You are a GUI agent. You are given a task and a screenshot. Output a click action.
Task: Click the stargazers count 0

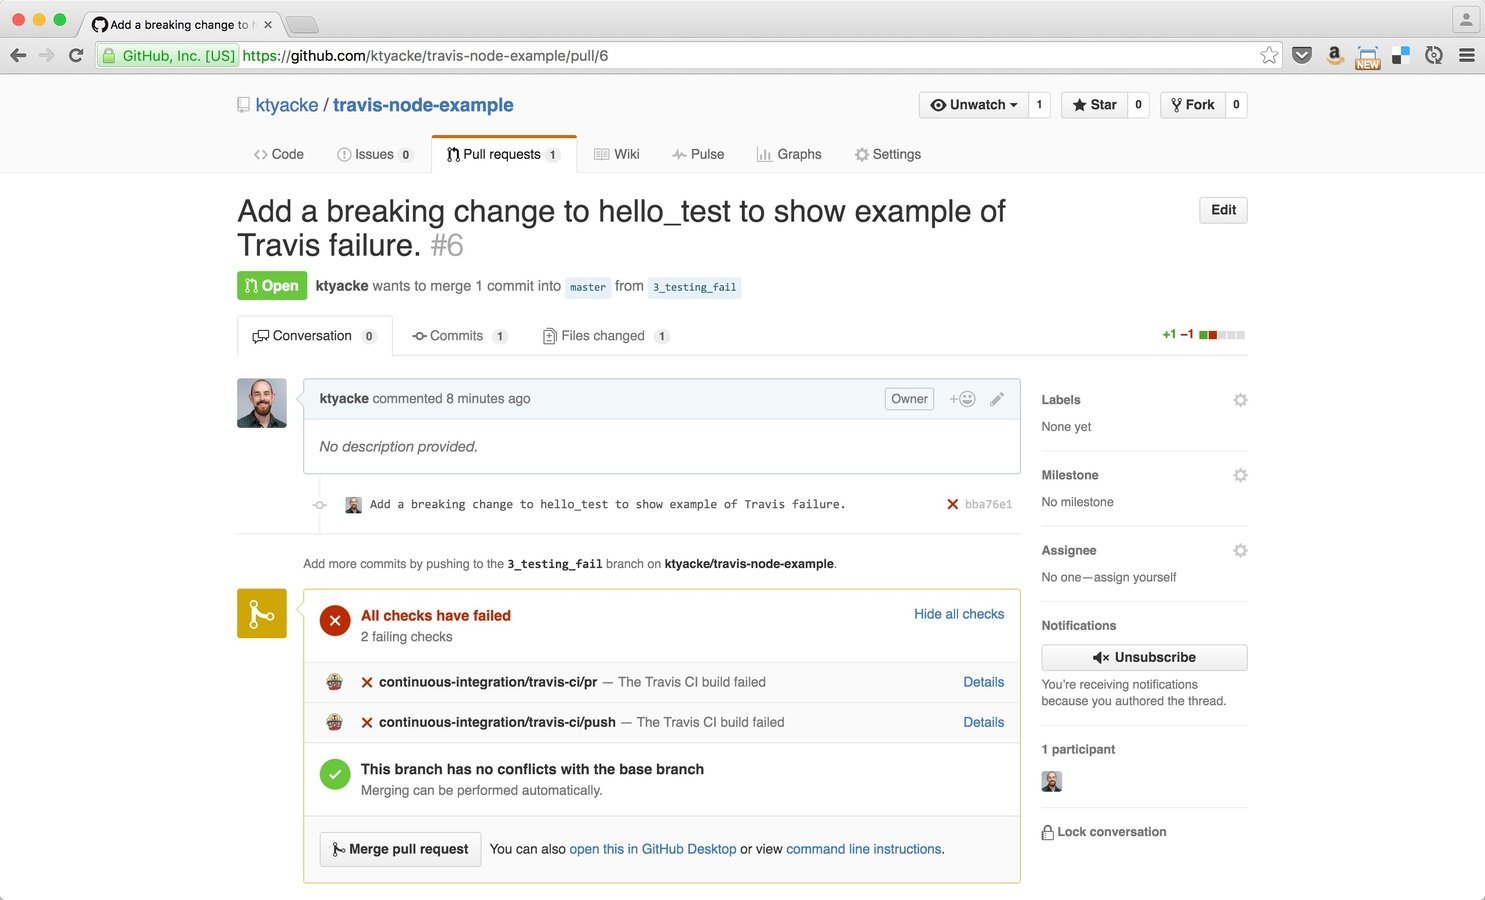coord(1138,105)
